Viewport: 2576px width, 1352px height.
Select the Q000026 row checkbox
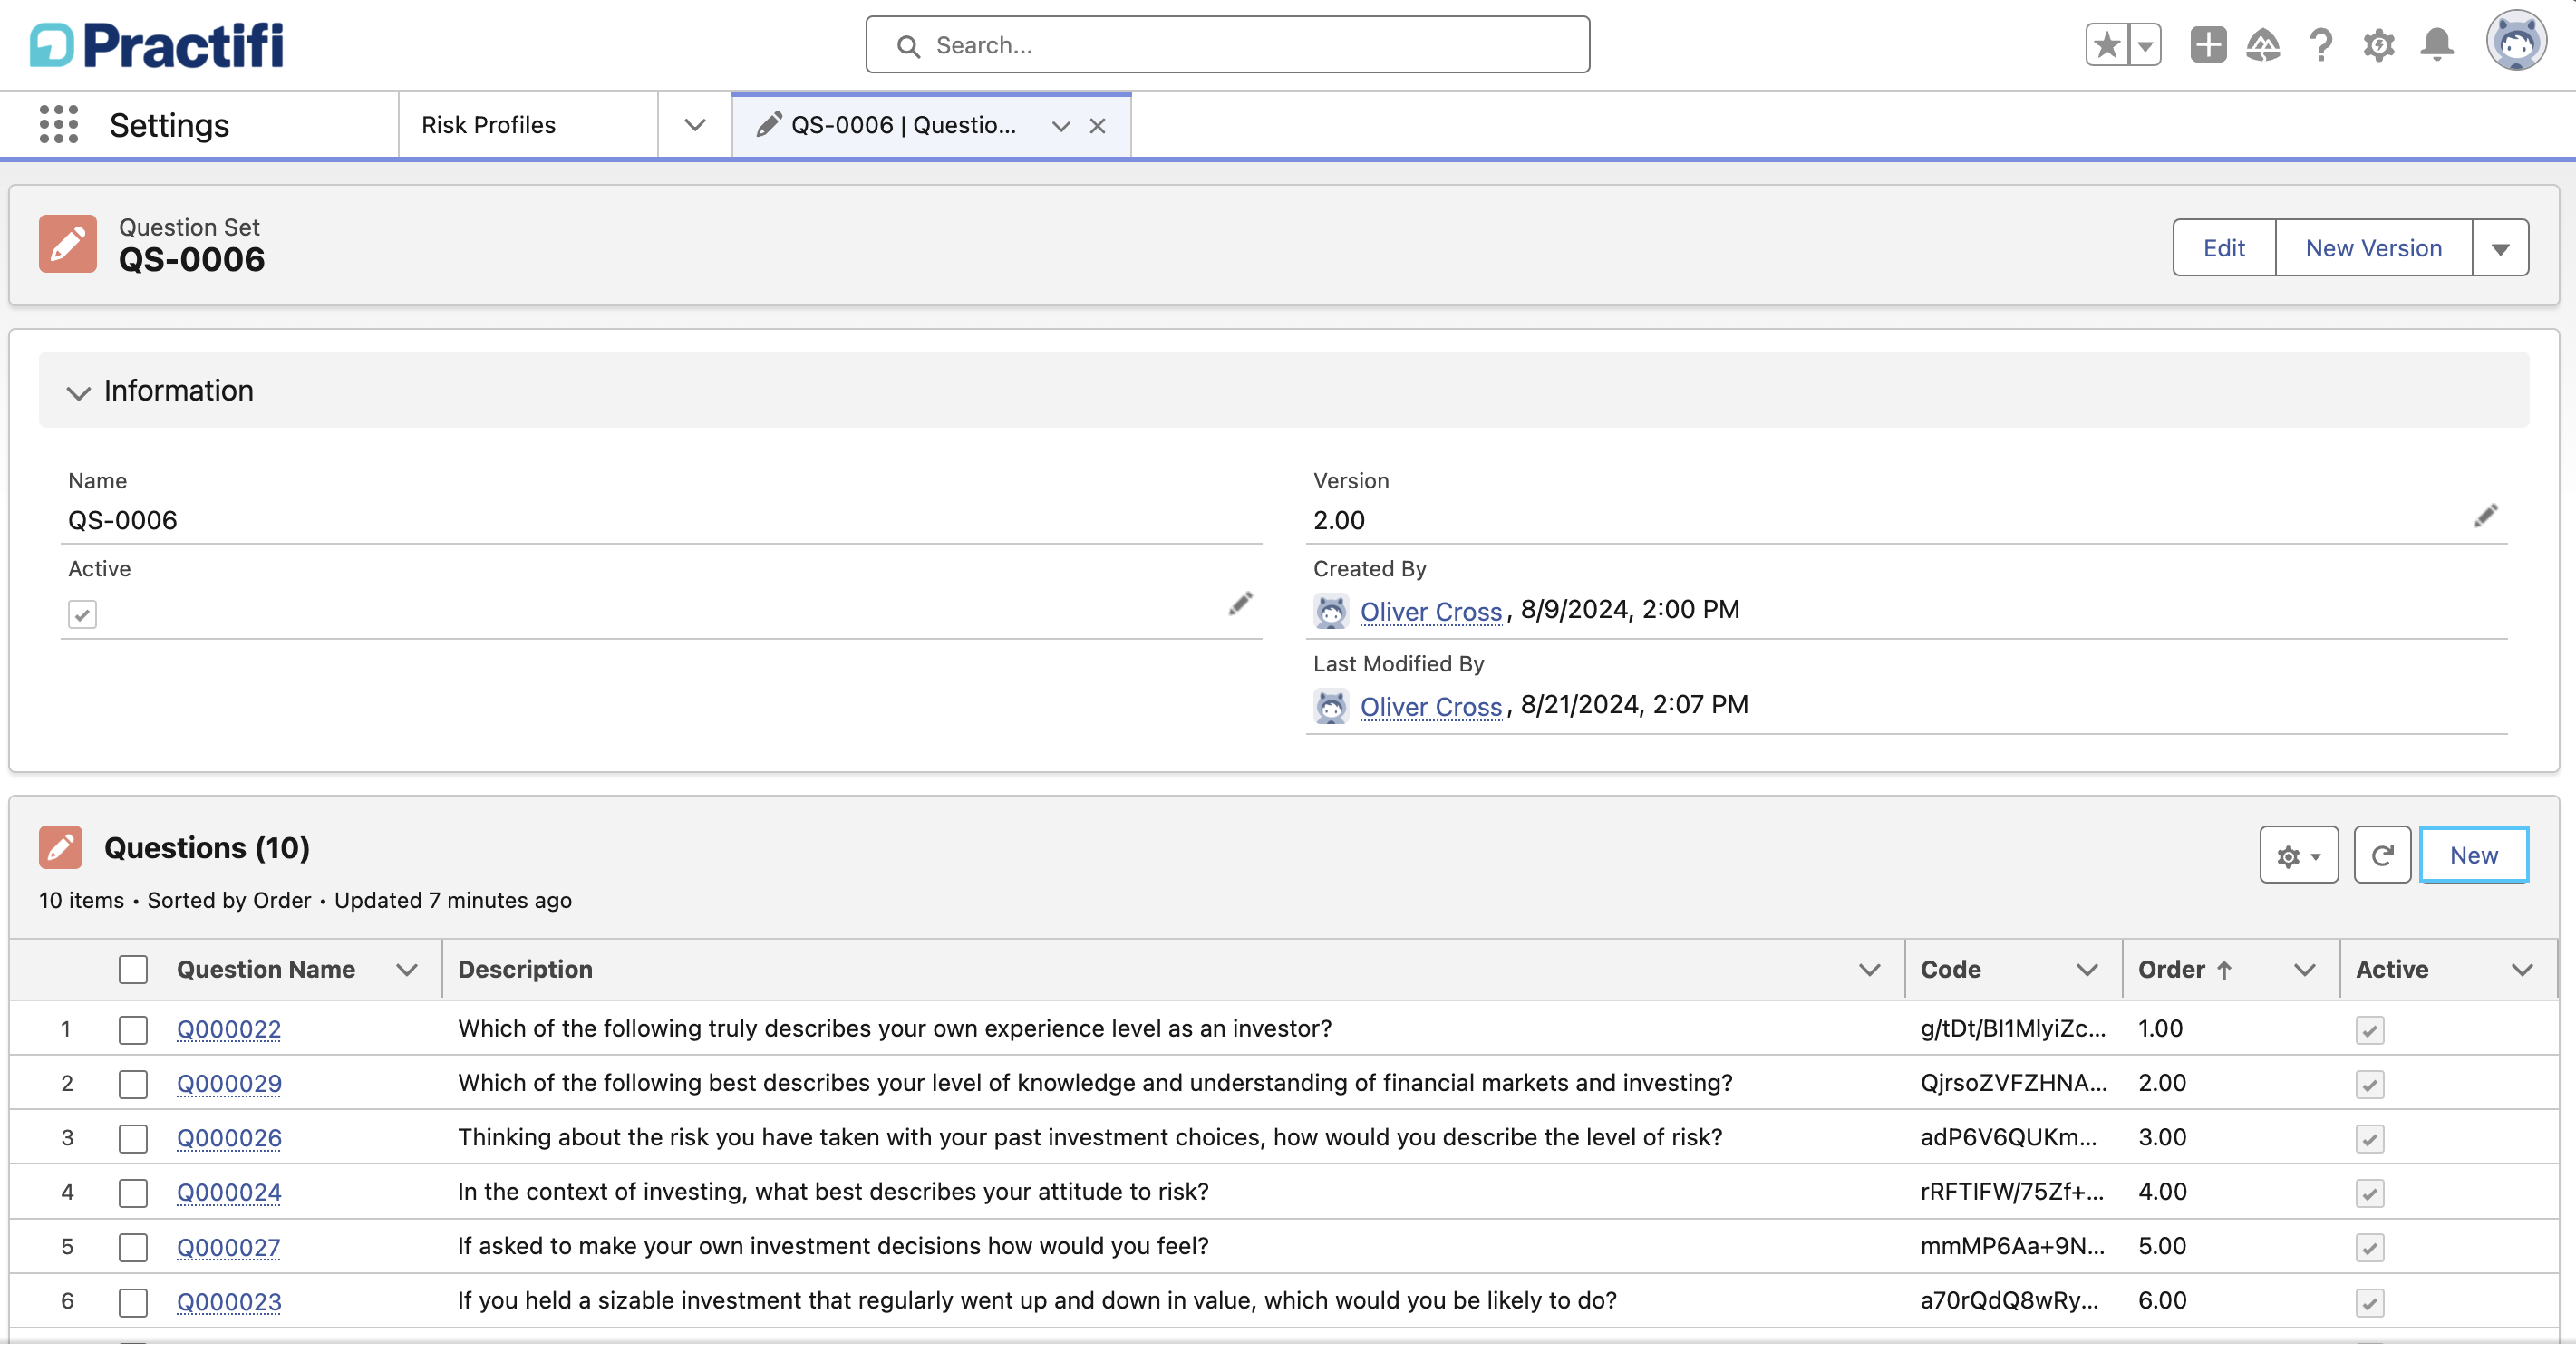133,1139
